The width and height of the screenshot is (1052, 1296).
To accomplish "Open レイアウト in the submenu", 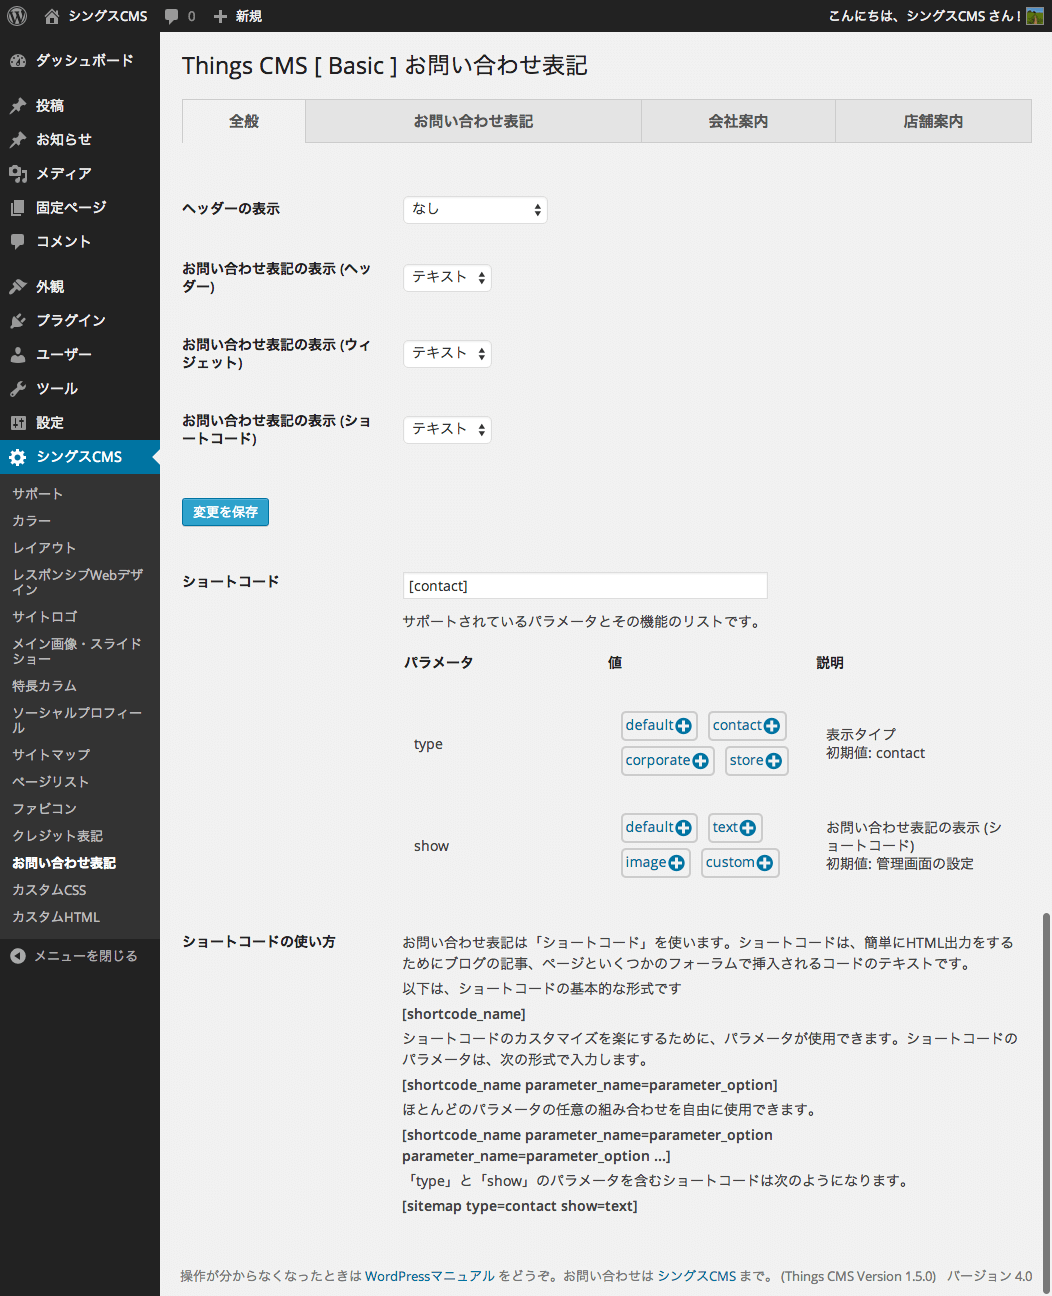I will tap(44, 548).
